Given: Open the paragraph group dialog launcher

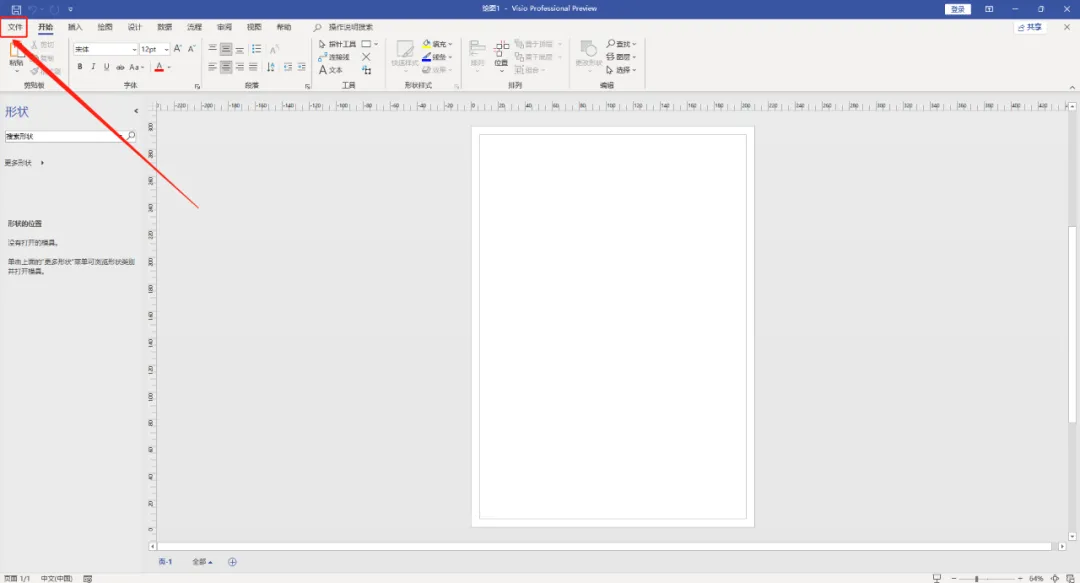Looking at the screenshot, I should click(307, 86).
